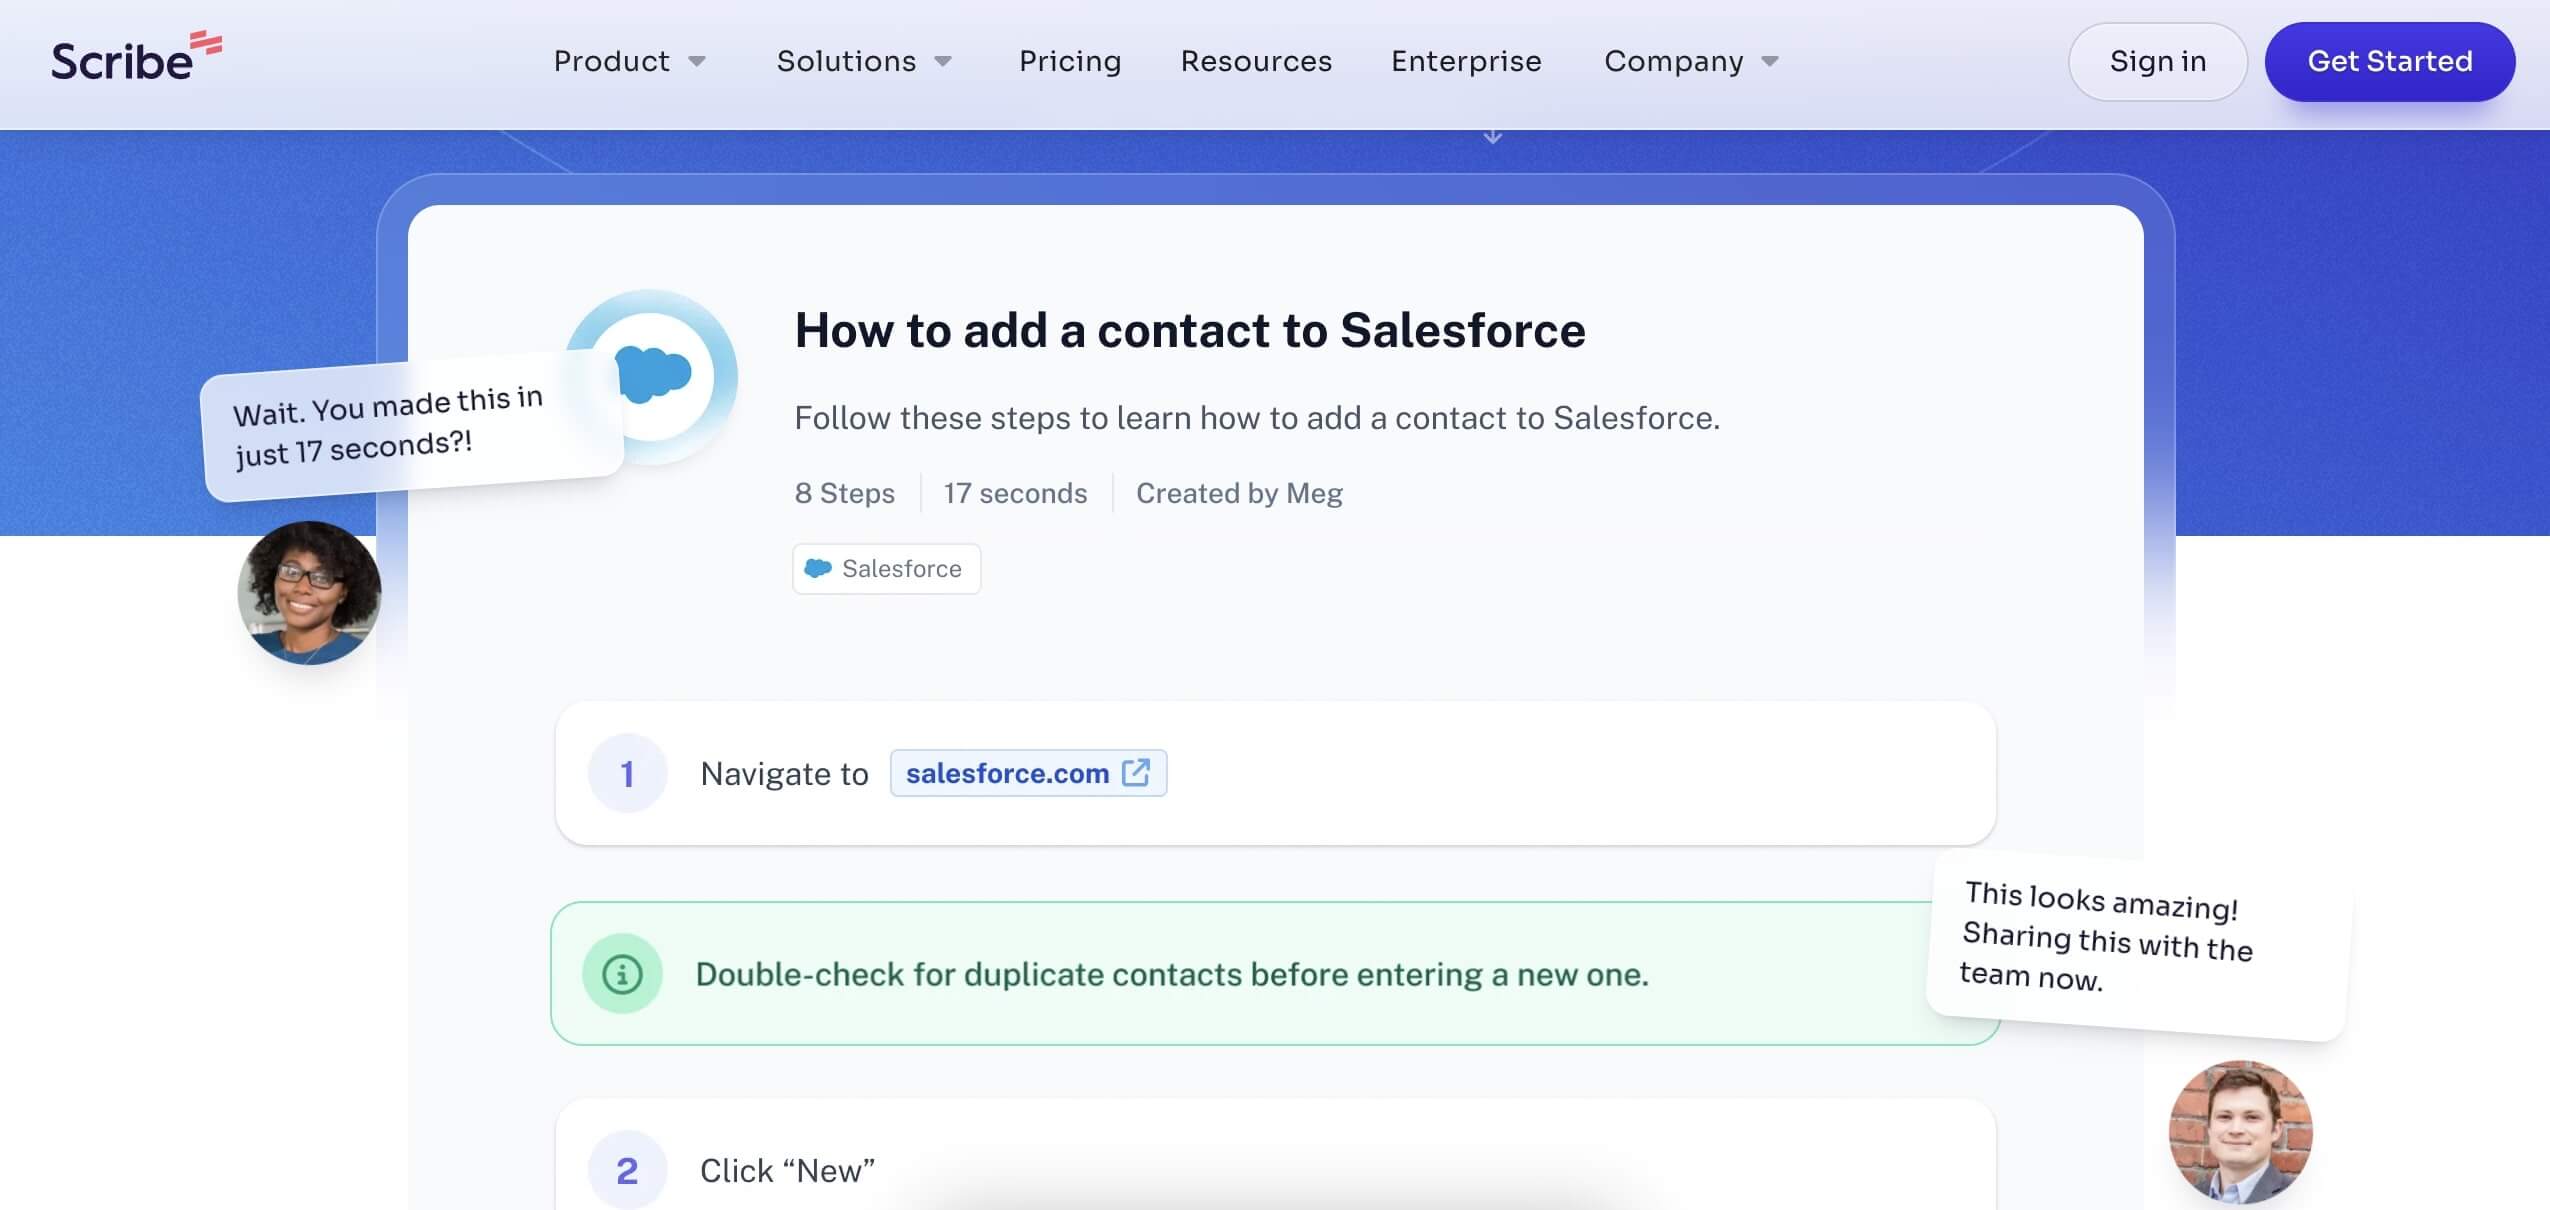Click the external link icon next to salesforce.com
Viewport: 2550px width, 1210px height.
pyautogui.click(x=1136, y=771)
